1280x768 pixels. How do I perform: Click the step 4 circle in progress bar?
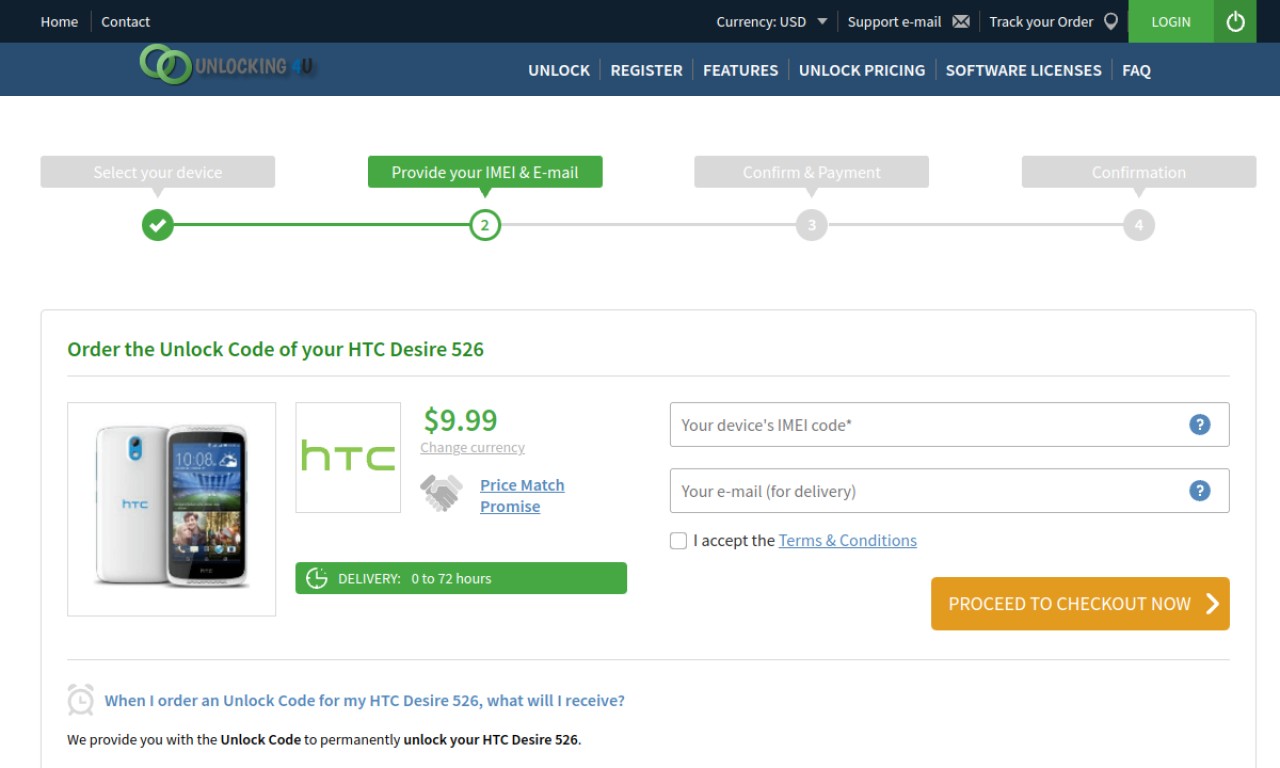click(1139, 225)
